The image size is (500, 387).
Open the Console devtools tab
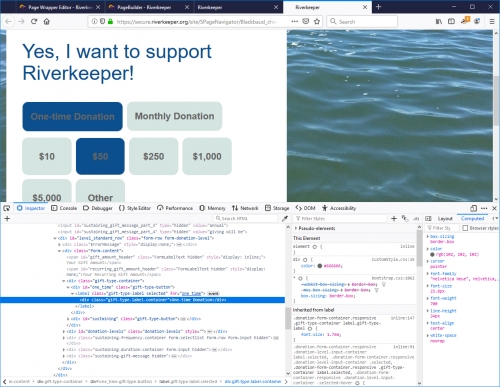64,208
